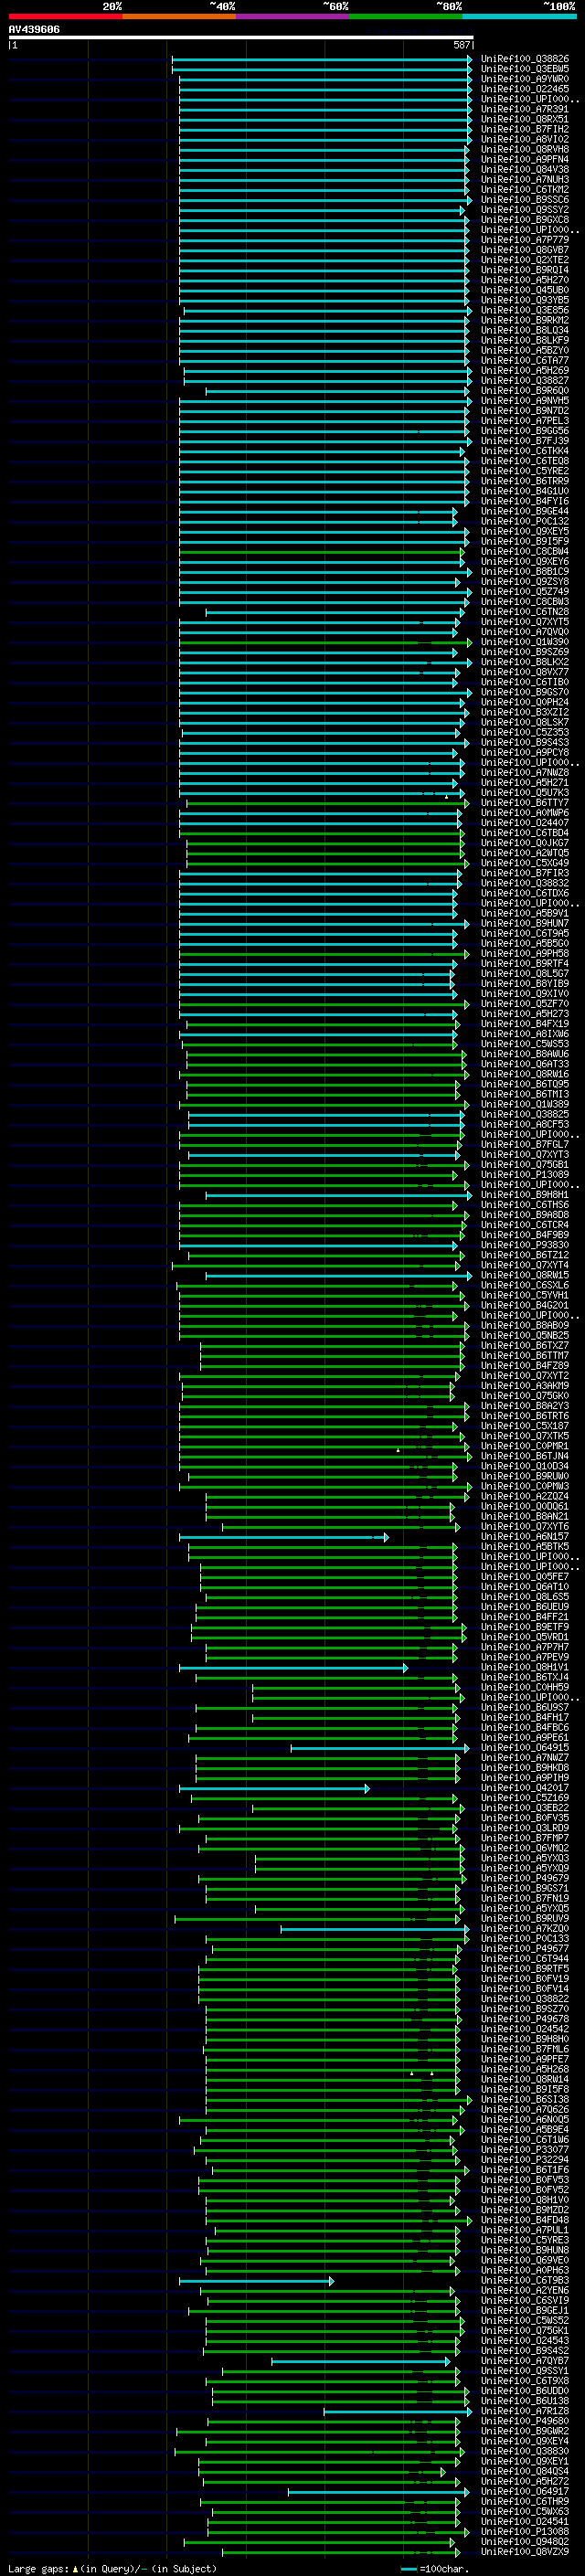585x2576 pixels.
Task: Select UniRef100_C5X187 label
Action: (x=525, y=1426)
